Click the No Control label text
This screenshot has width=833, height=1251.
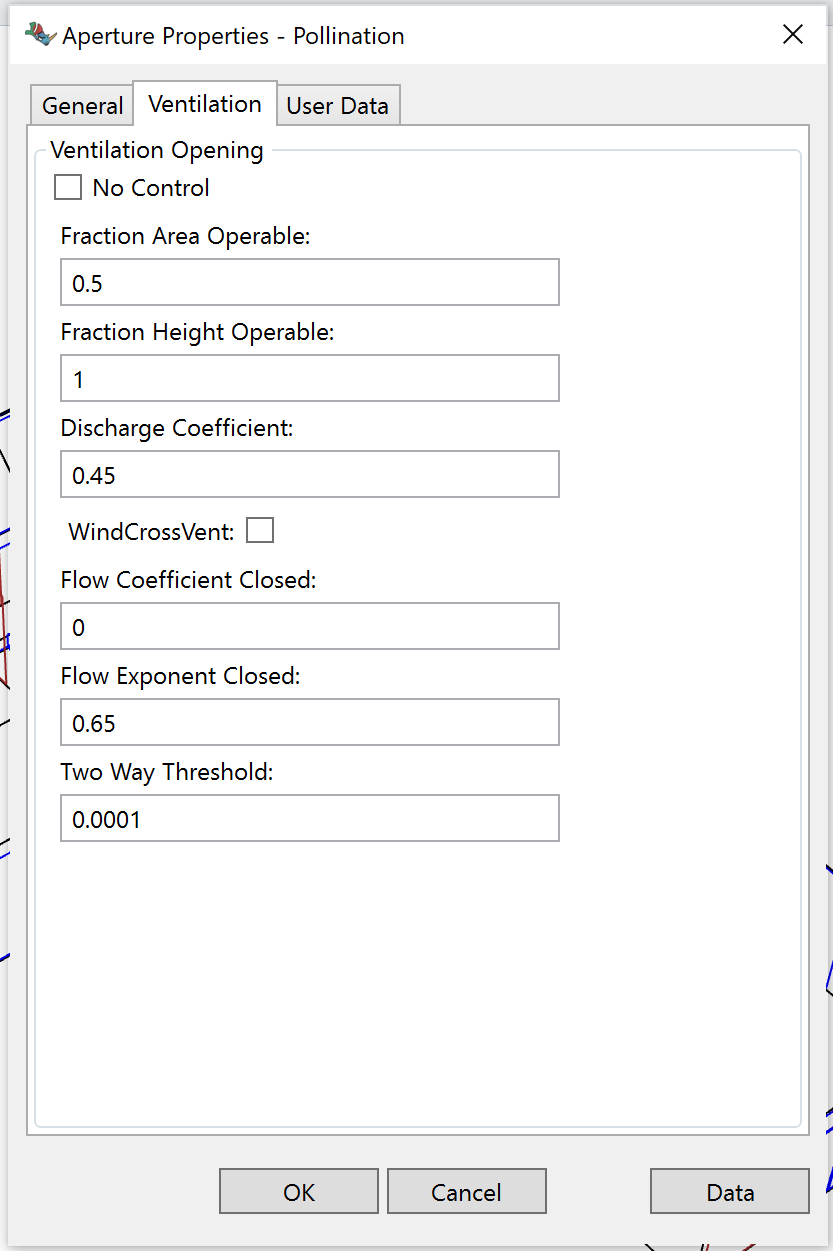click(151, 188)
